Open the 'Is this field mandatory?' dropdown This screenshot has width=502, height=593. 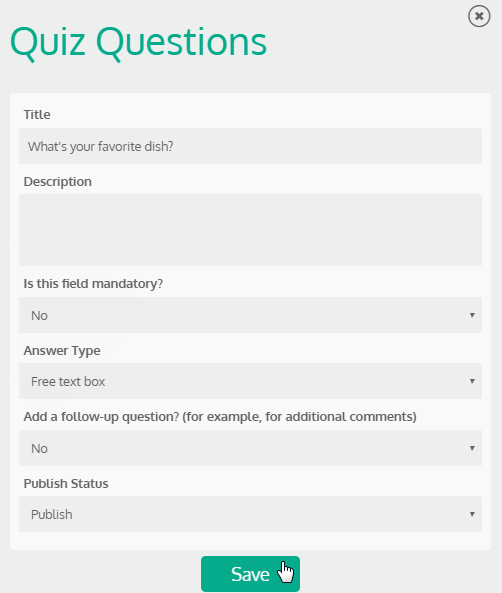tap(250, 315)
